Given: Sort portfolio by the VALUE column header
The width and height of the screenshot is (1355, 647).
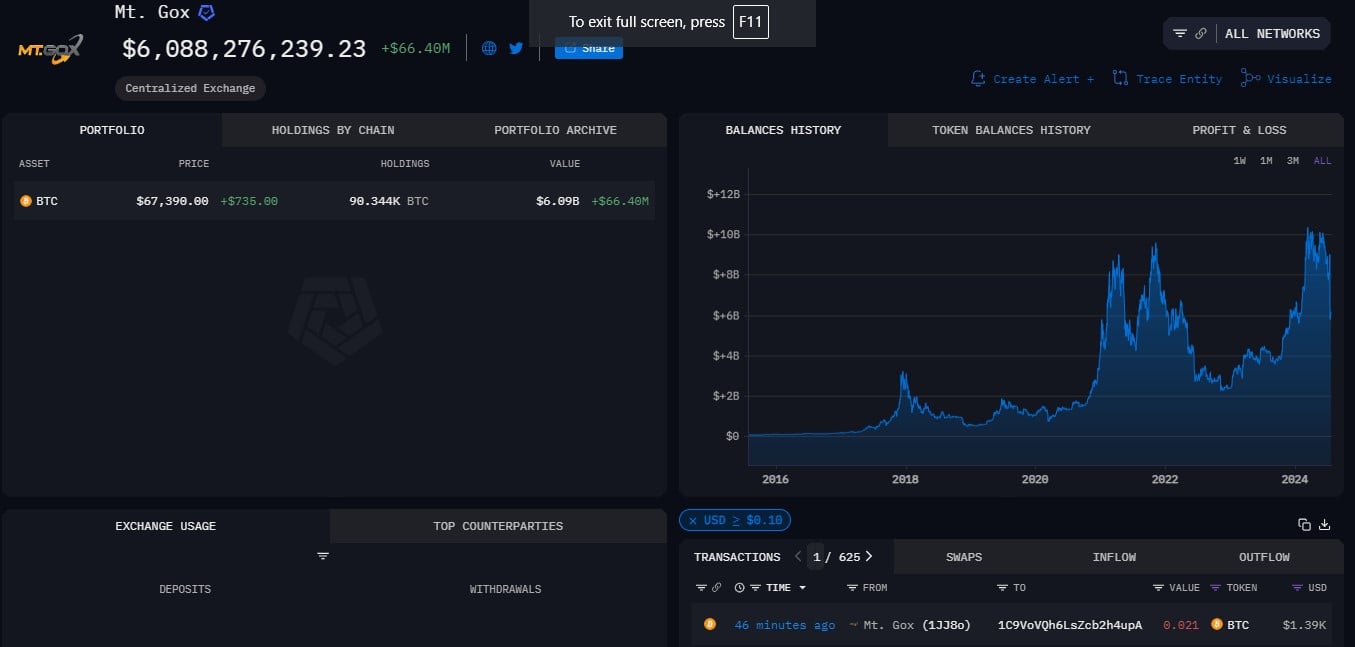Looking at the screenshot, I should pyautogui.click(x=565, y=164).
